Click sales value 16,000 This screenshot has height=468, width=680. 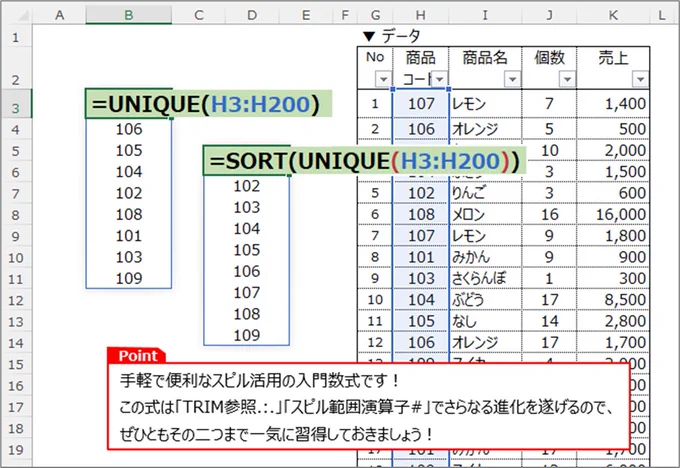[x=613, y=215]
